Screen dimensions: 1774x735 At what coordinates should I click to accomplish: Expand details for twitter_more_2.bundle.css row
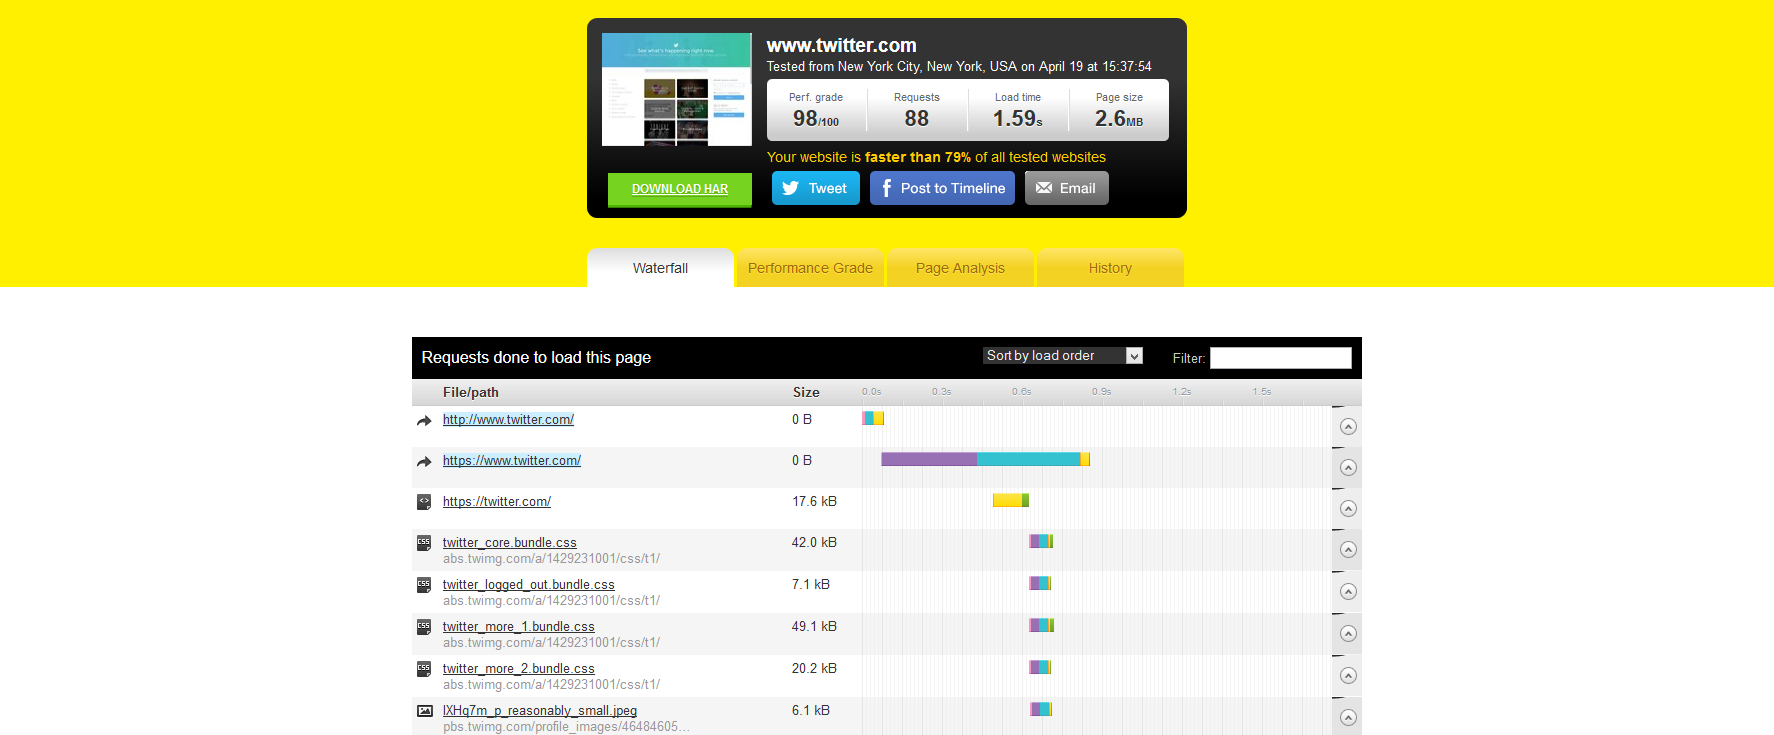(x=1348, y=676)
